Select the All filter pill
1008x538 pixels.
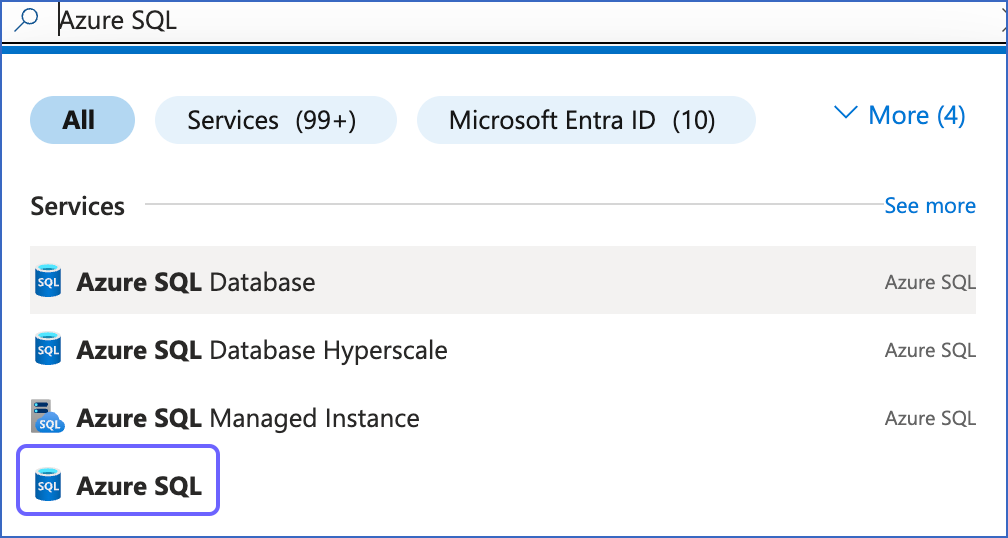coord(82,120)
